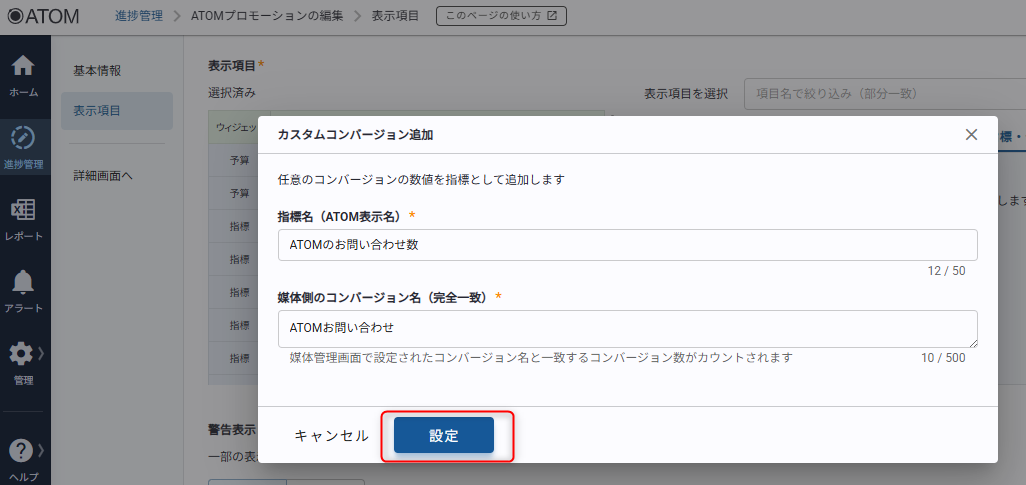Click the 指標名 (ATOM表示名) input field
This screenshot has width=1026, height=485.
[x=627, y=245]
